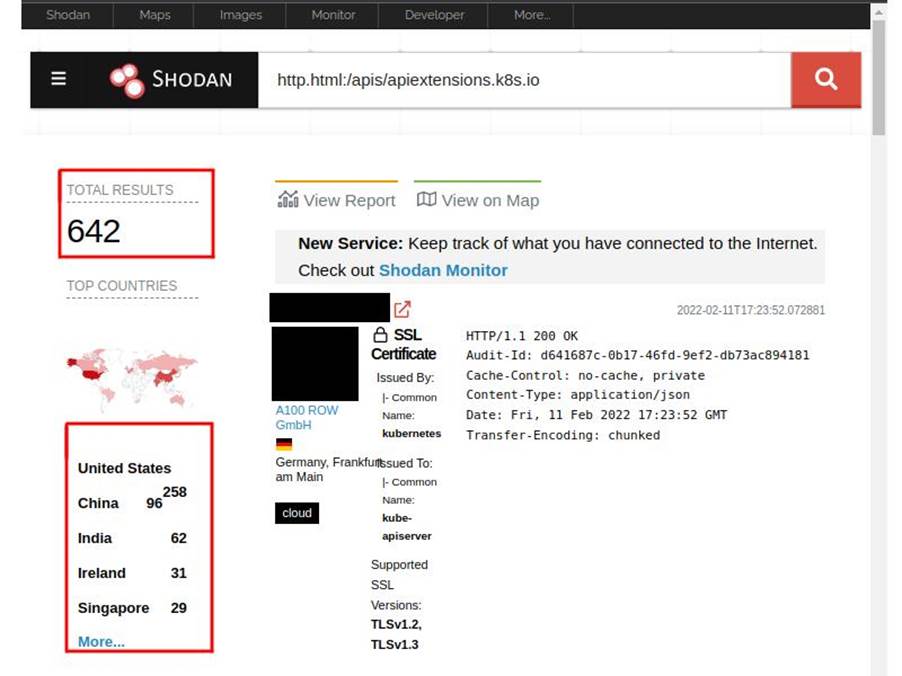The height and width of the screenshot is (676, 902).
Task: Click the kube-apiserver common name
Action: coord(407,527)
